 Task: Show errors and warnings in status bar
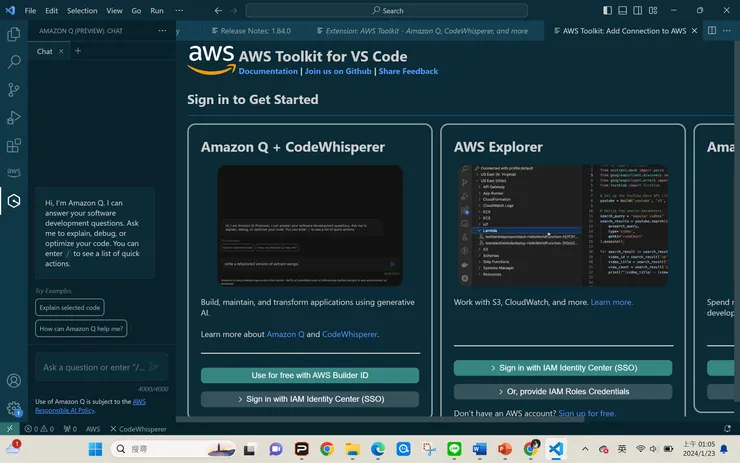(x=39, y=429)
